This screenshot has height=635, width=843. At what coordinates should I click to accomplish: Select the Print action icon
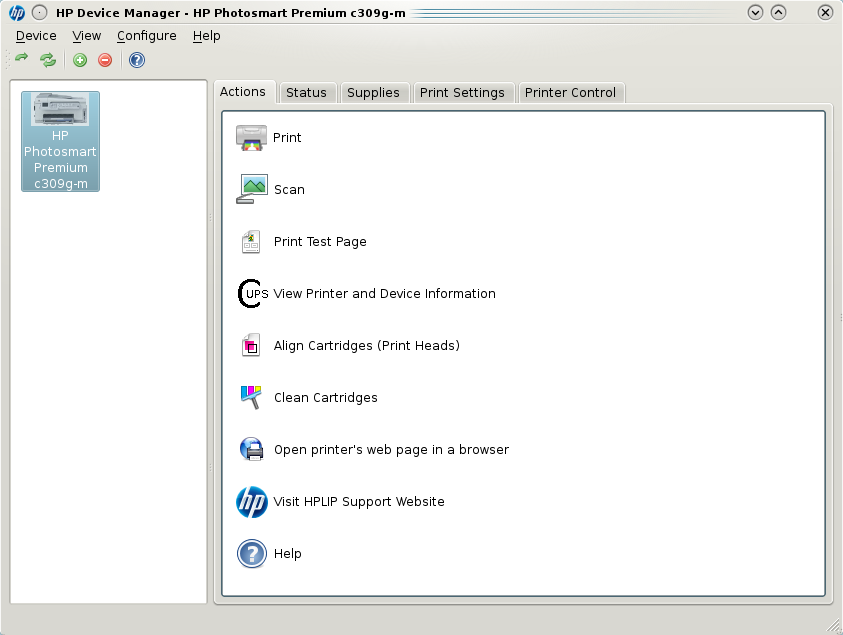pyautogui.click(x=249, y=137)
